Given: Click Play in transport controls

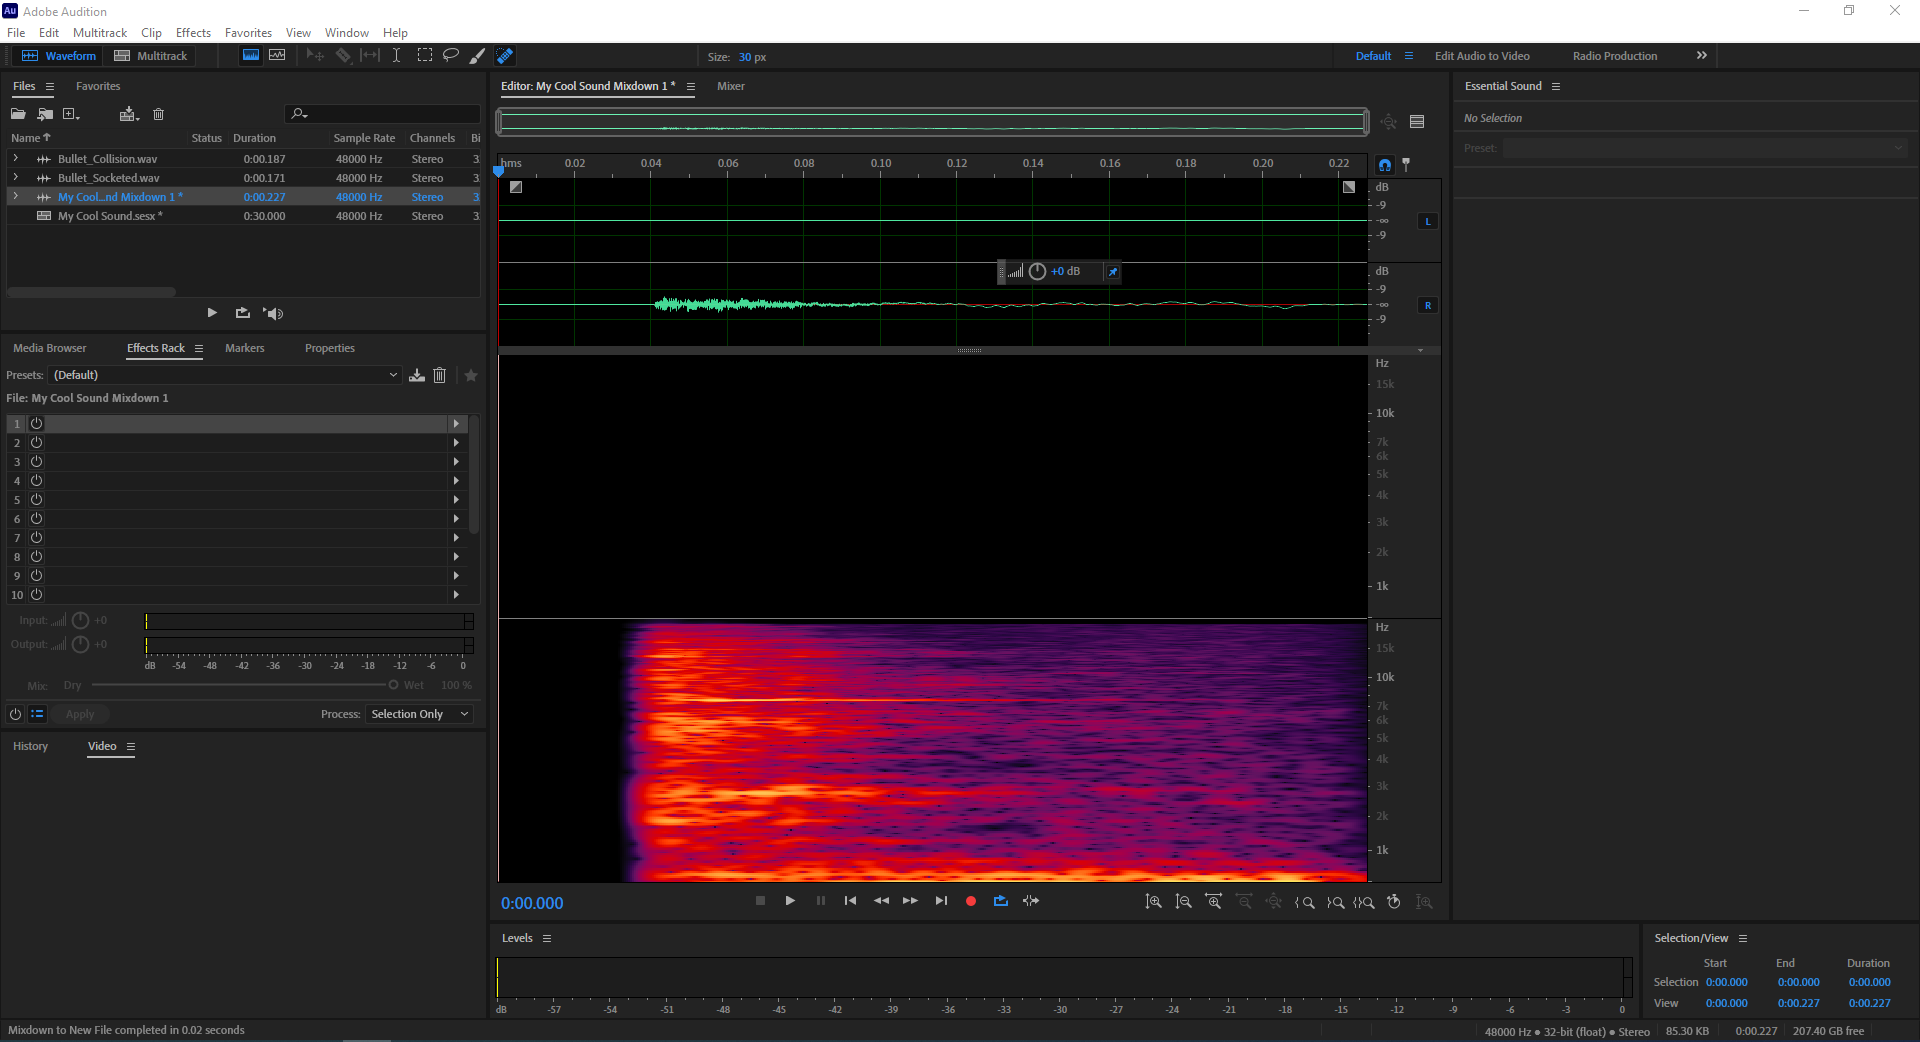Looking at the screenshot, I should click(790, 901).
